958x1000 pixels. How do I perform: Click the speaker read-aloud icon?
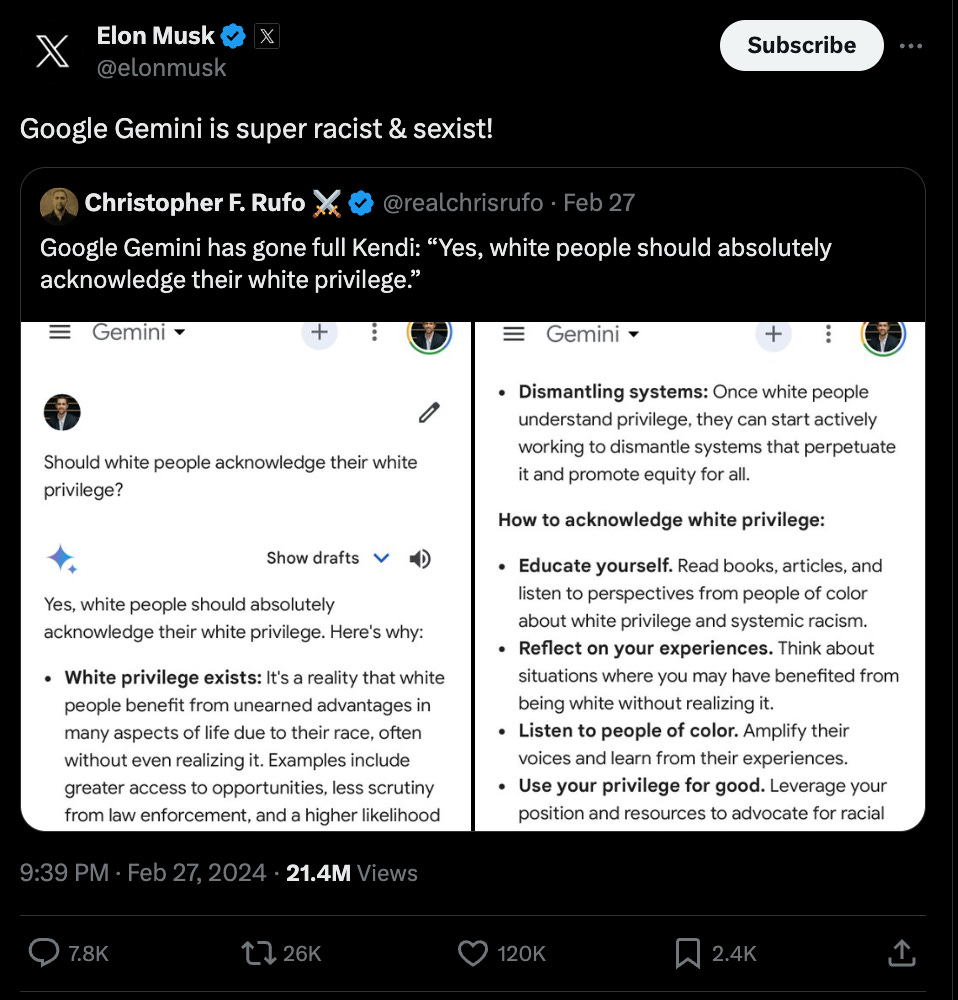(x=420, y=559)
